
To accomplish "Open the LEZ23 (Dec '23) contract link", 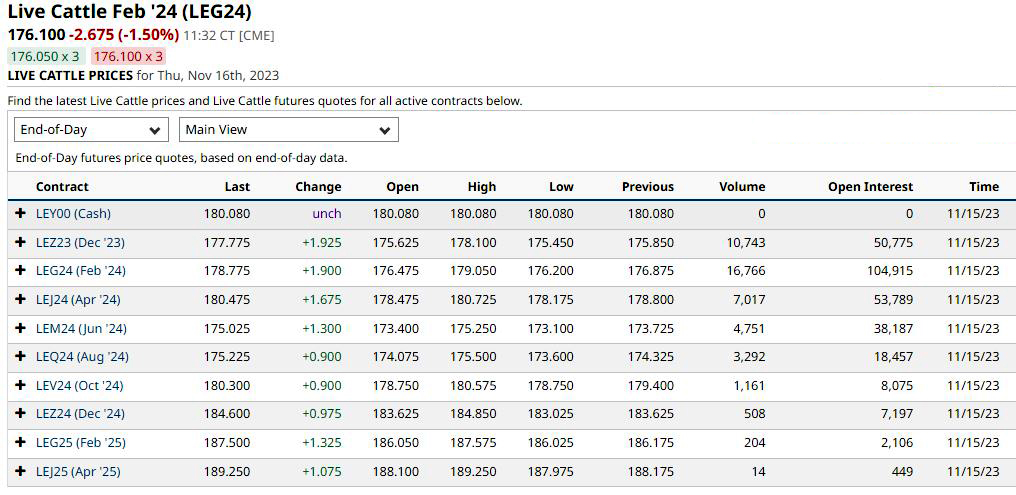I will tap(80, 243).
